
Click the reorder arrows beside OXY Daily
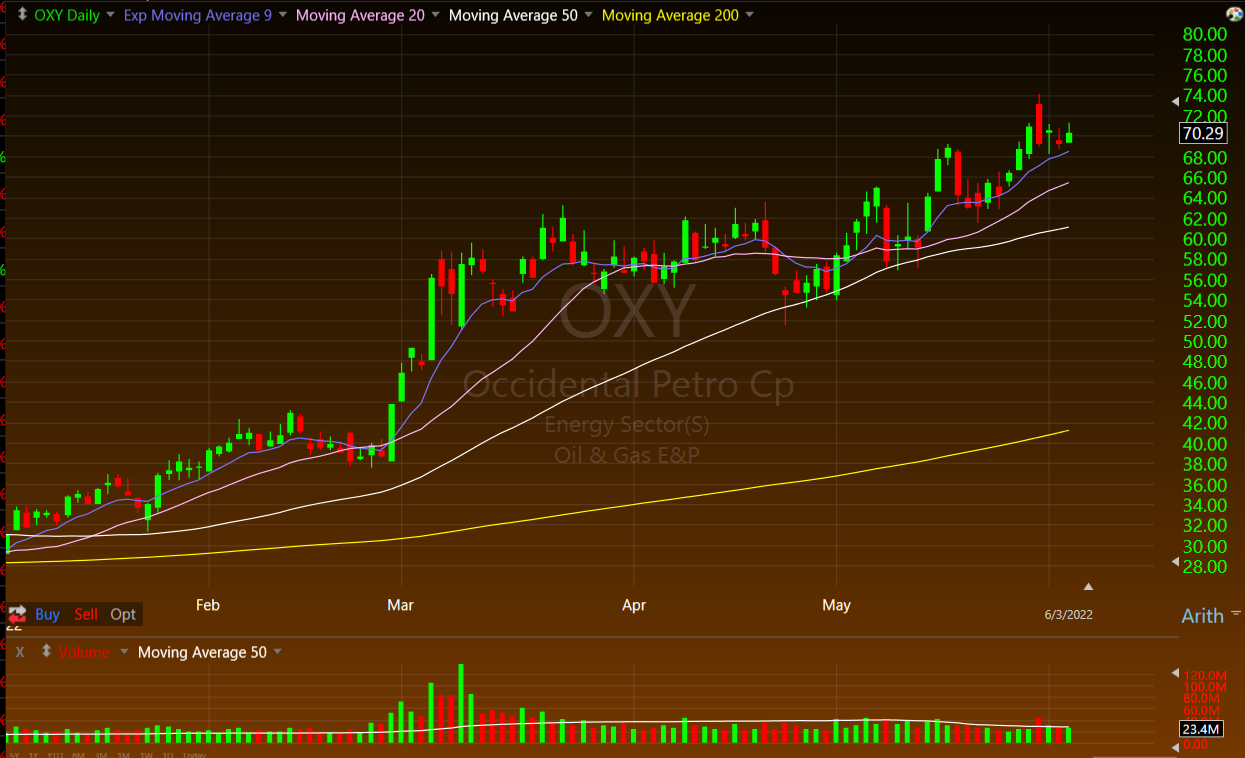(22, 15)
